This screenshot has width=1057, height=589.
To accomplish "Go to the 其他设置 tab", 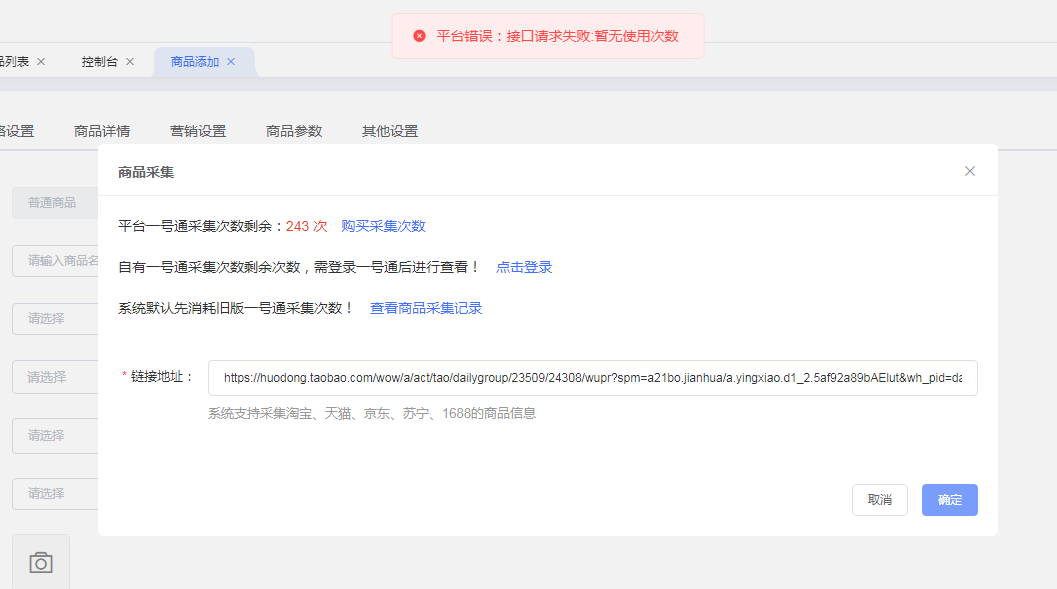I will [390, 131].
